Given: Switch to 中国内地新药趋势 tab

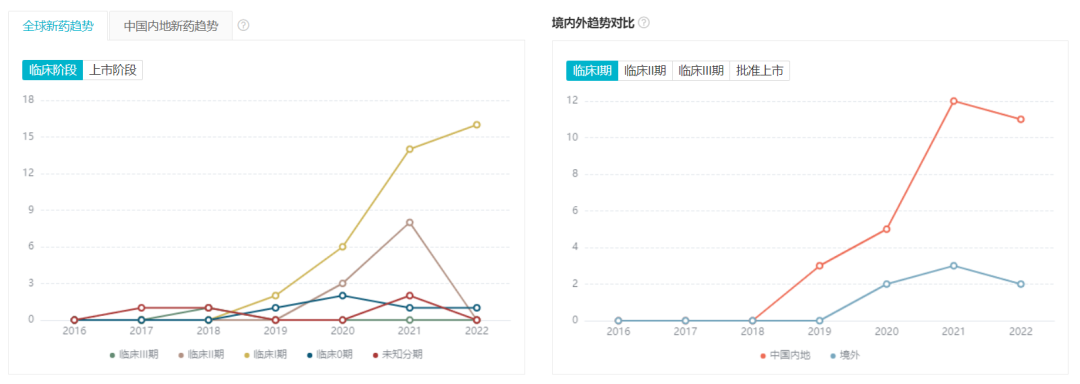Looking at the screenshot, I should coord(171,26).
